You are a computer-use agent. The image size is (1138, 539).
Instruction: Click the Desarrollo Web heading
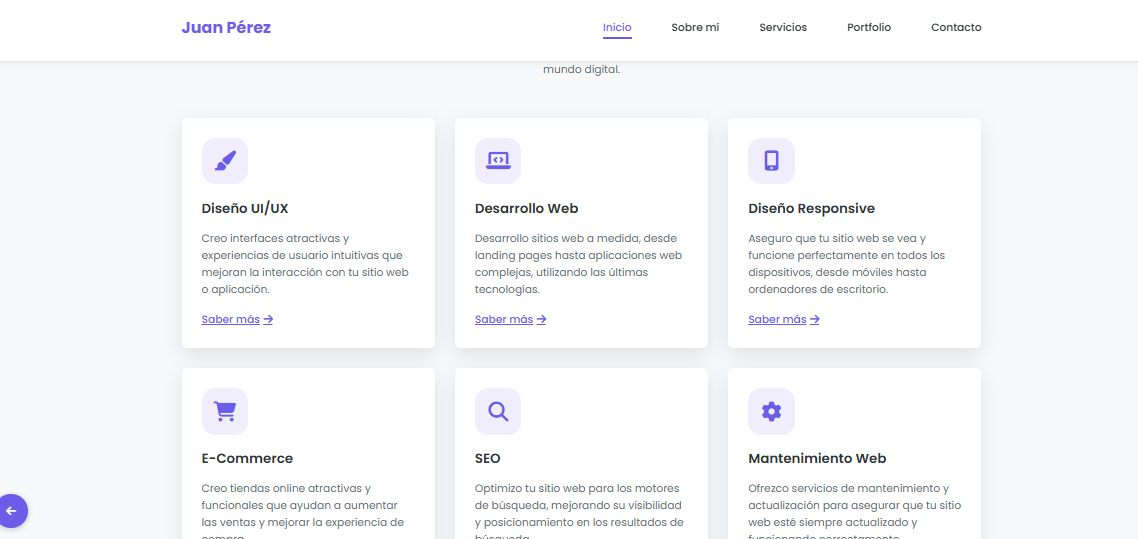click(x=526, y=209)
